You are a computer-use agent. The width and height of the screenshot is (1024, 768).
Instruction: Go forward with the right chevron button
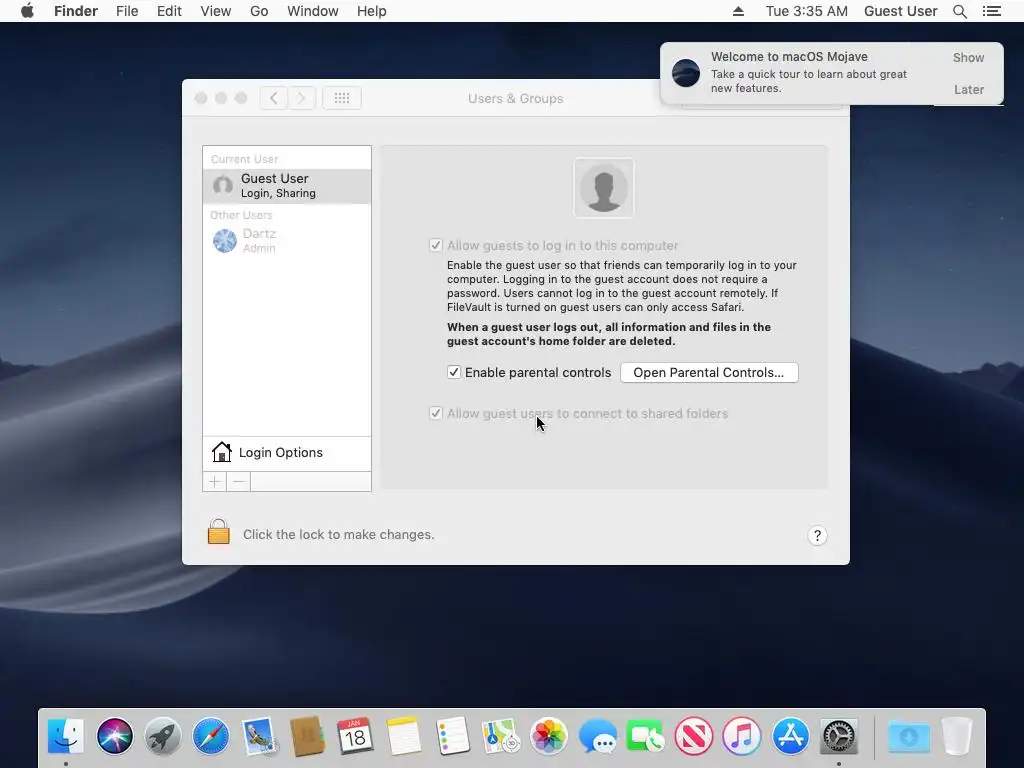302,98
